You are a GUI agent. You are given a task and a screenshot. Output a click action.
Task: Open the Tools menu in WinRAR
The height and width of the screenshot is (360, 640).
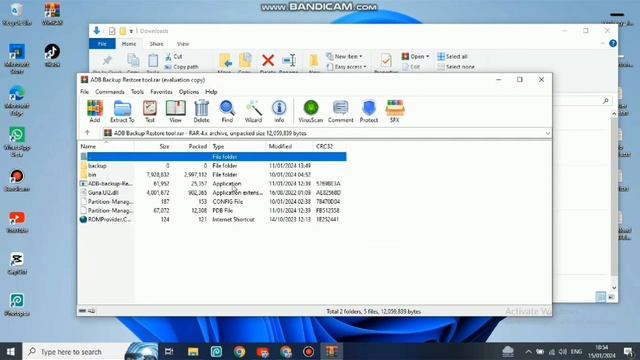pyautogui.click(x=138, y=92)
